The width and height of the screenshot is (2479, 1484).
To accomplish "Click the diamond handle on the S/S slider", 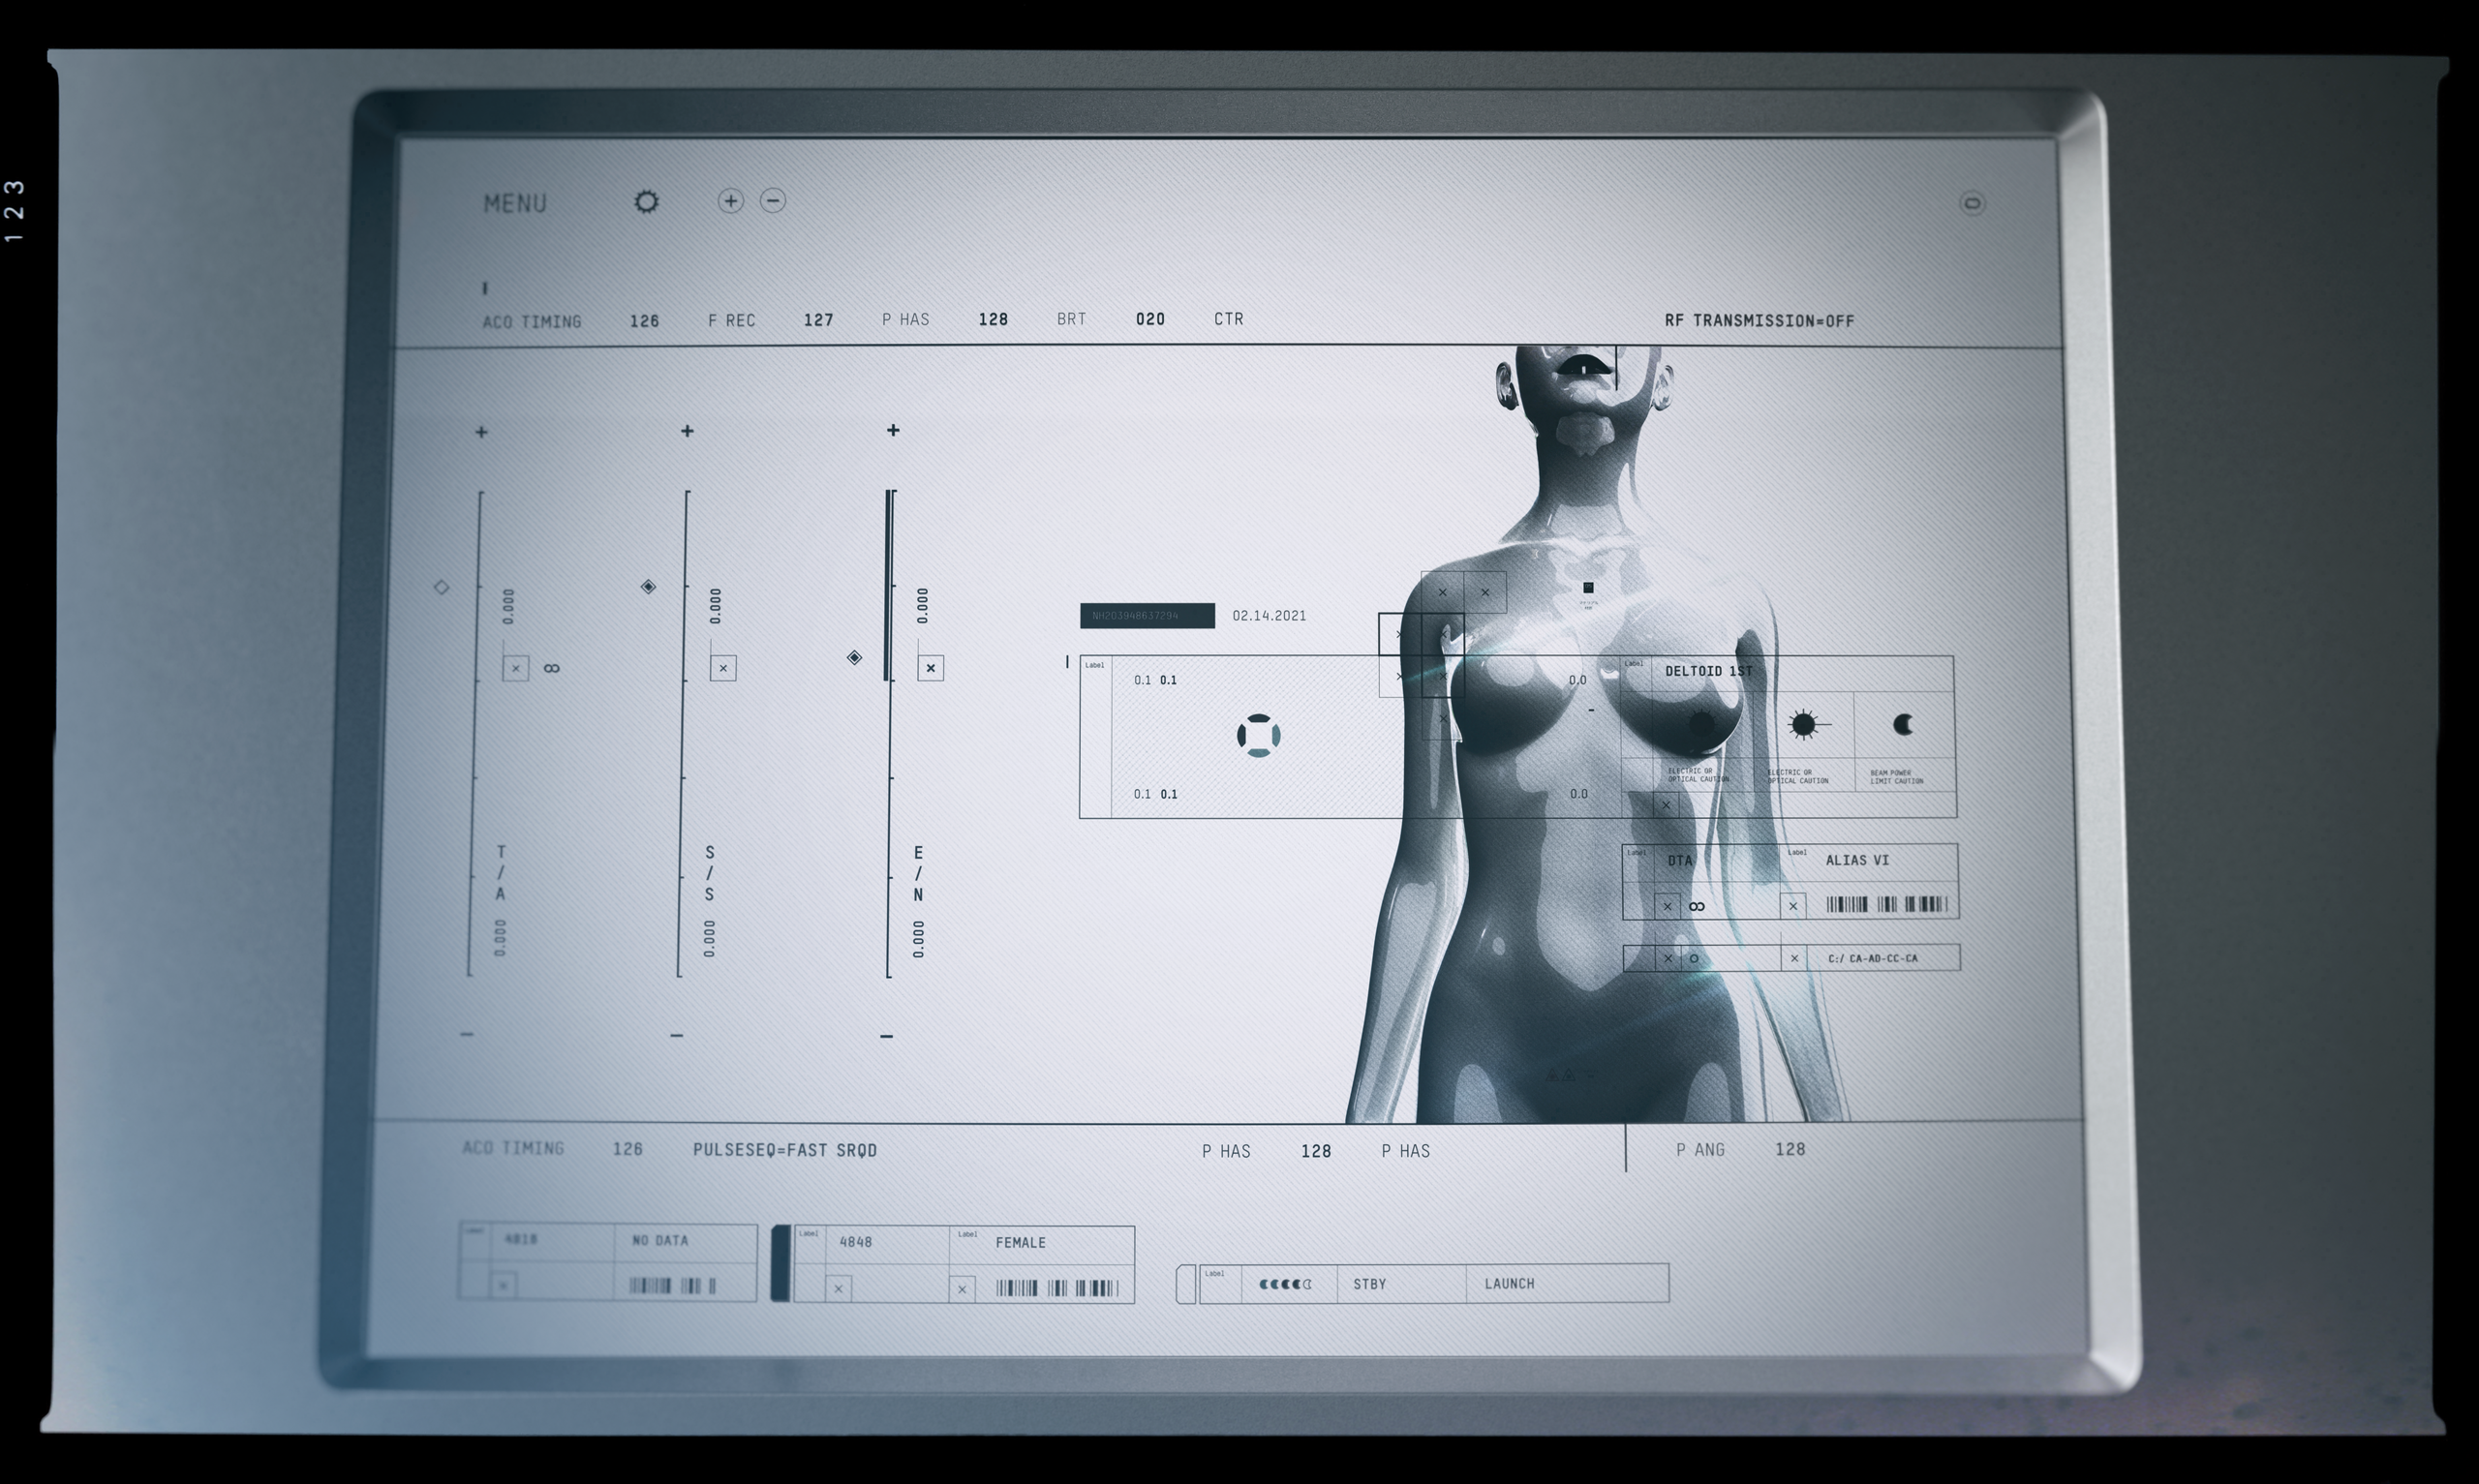I will pyautogui.click(x=648, y=586).
